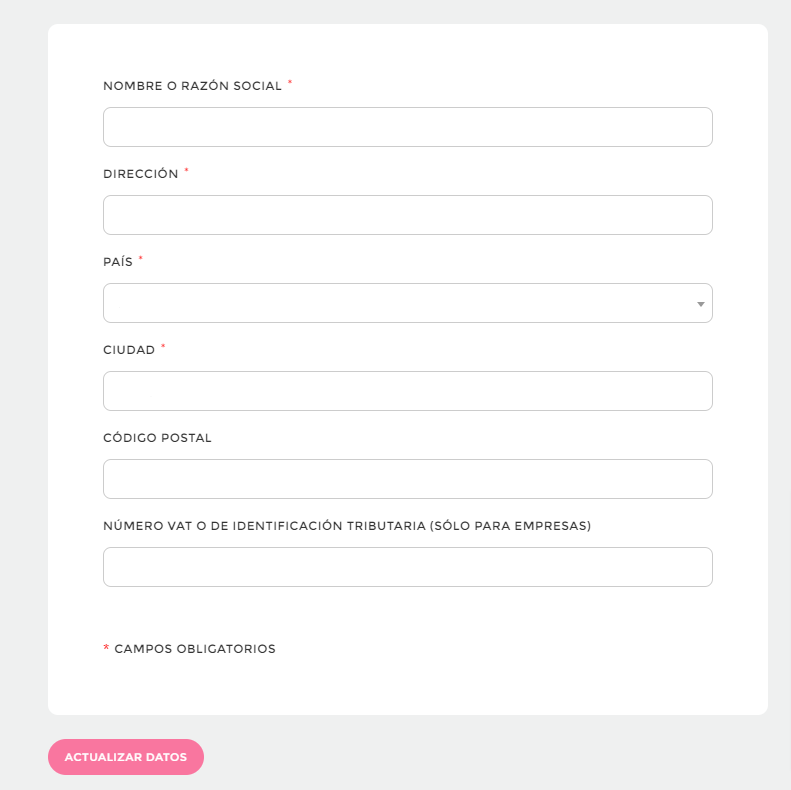Click the Nombre o Razón Social label

tap(192, 86)
